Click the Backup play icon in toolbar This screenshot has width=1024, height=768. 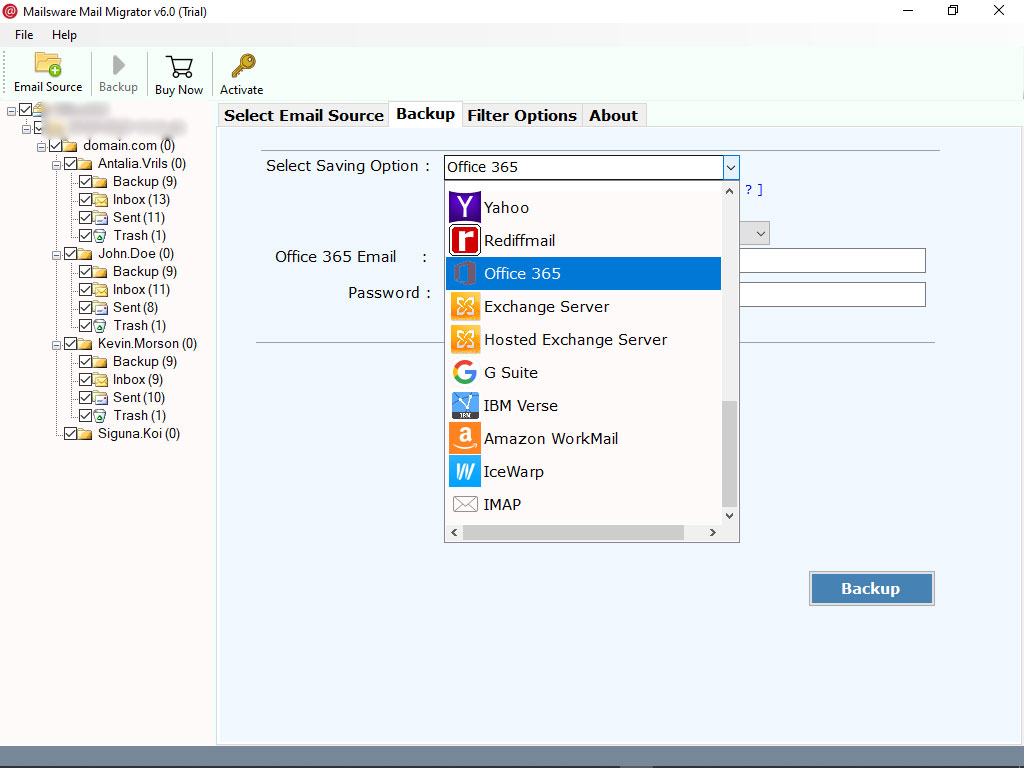[x=118, y=65]
